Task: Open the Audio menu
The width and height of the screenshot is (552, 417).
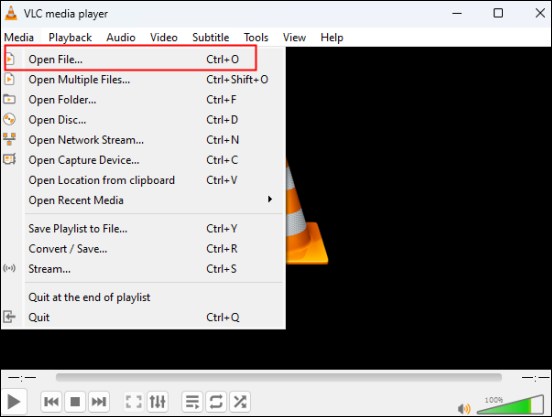Action: [121, 37]
